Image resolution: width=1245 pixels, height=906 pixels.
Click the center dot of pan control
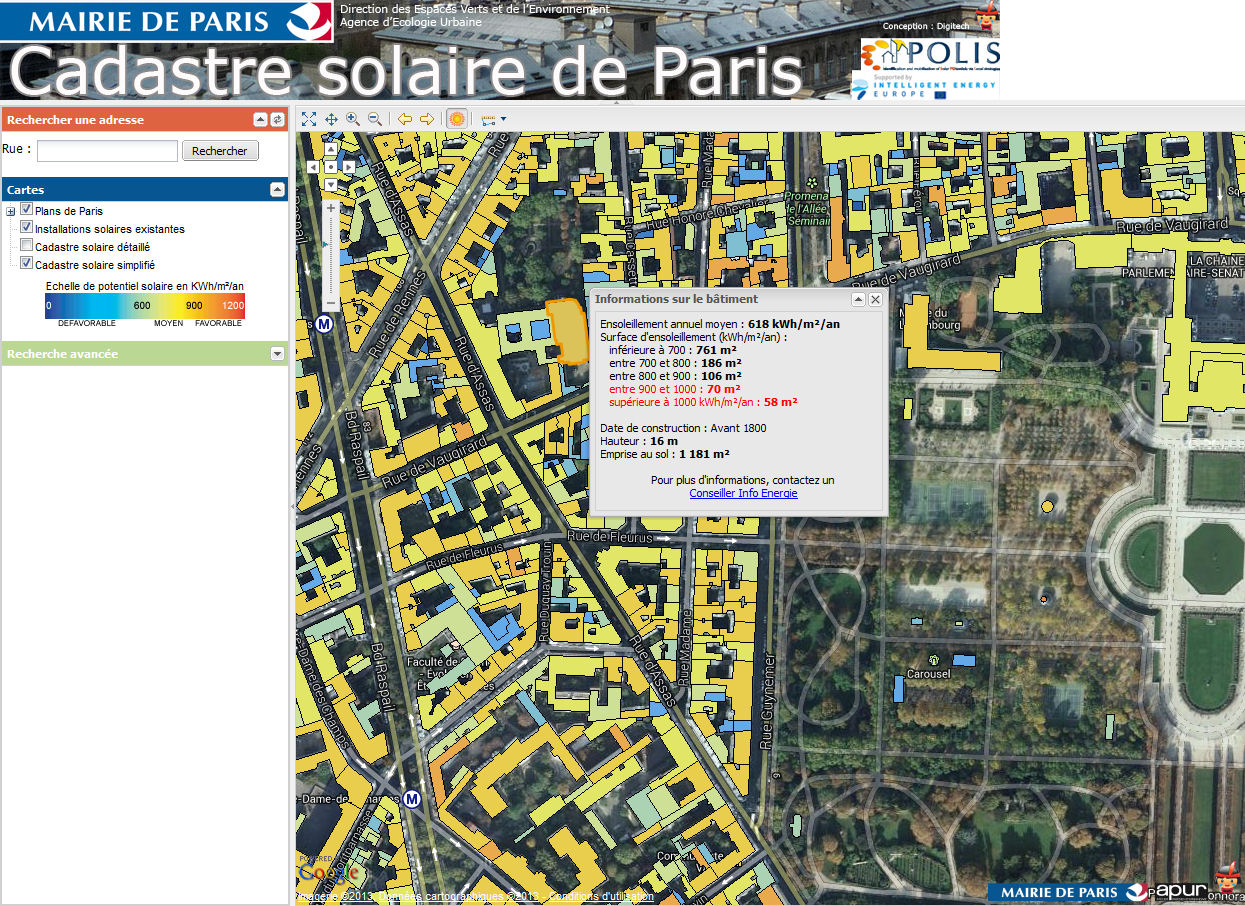pyautogui.click(x=331, y=166)
